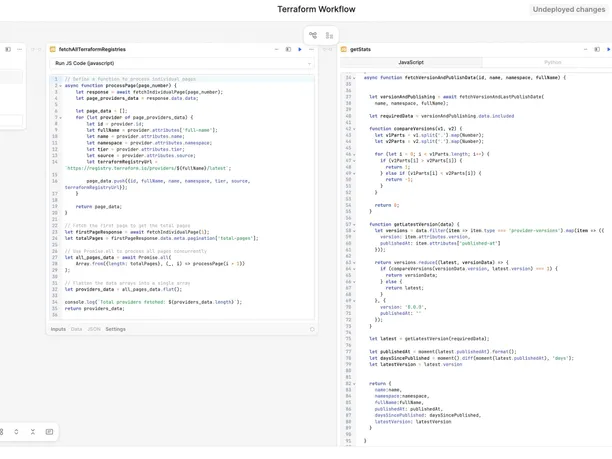Click the workflow graph layout icon
This screenshot has width=612, height=459.
click(313, 35)
